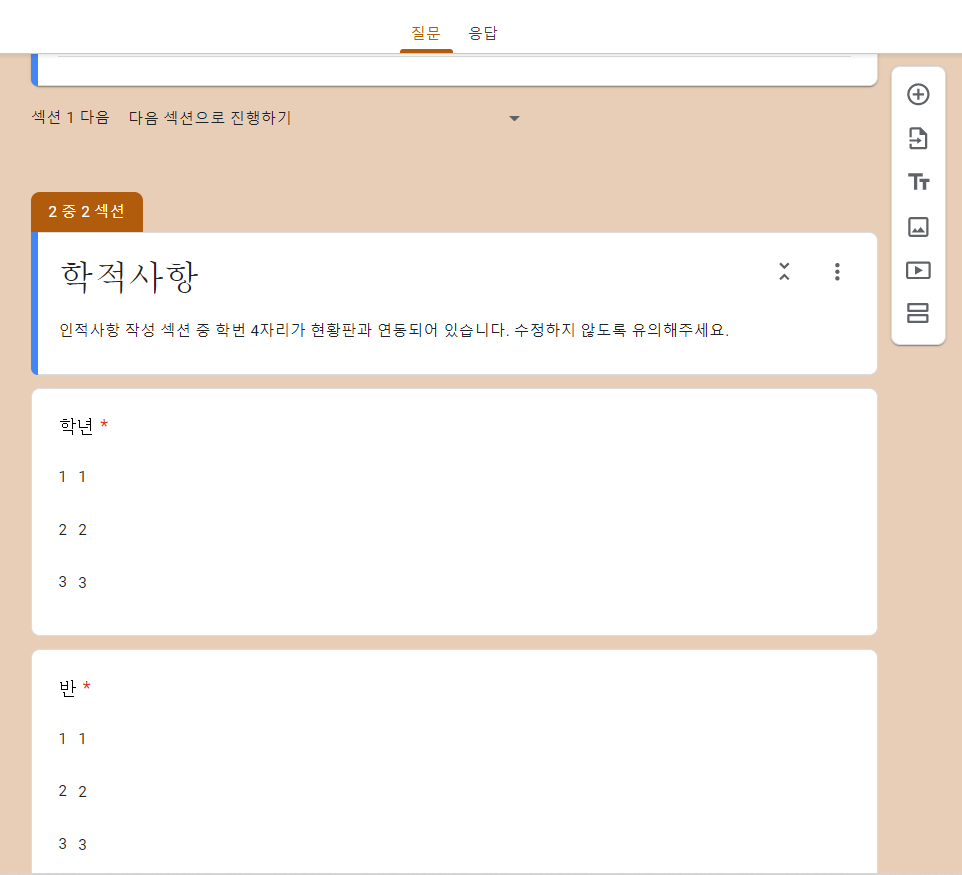The width and height of the screenshot is (962, 875).
Task: Click the 2 중 2 섹션 label
Action: (x=87, y=212)
